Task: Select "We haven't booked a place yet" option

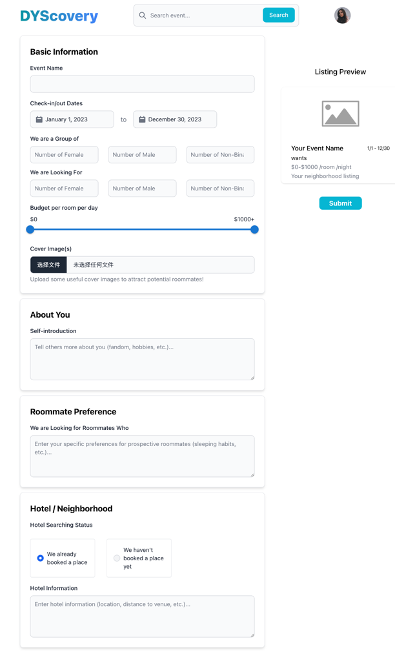Action: 117,558
